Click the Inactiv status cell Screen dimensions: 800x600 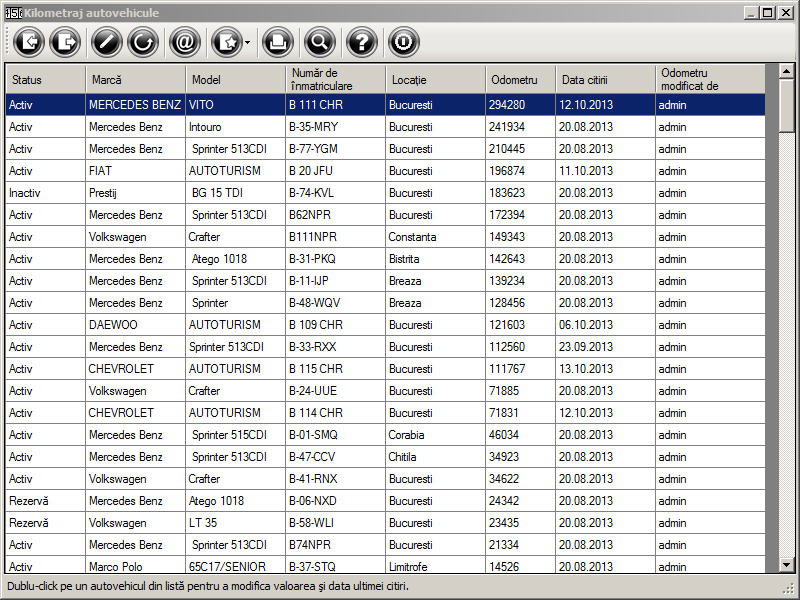[x=45, y=193]
